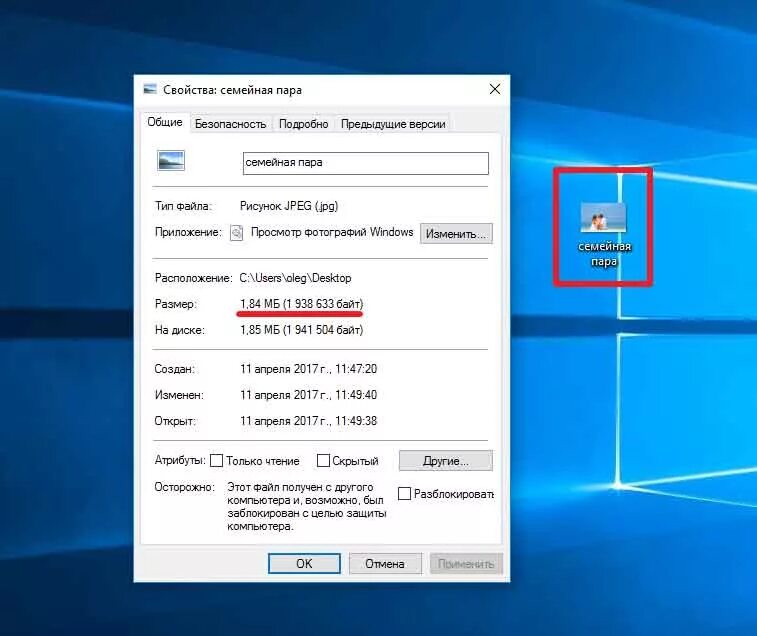The image size is (757, 636).
Task: Click the Приложение: label
Action: point(188,232)
